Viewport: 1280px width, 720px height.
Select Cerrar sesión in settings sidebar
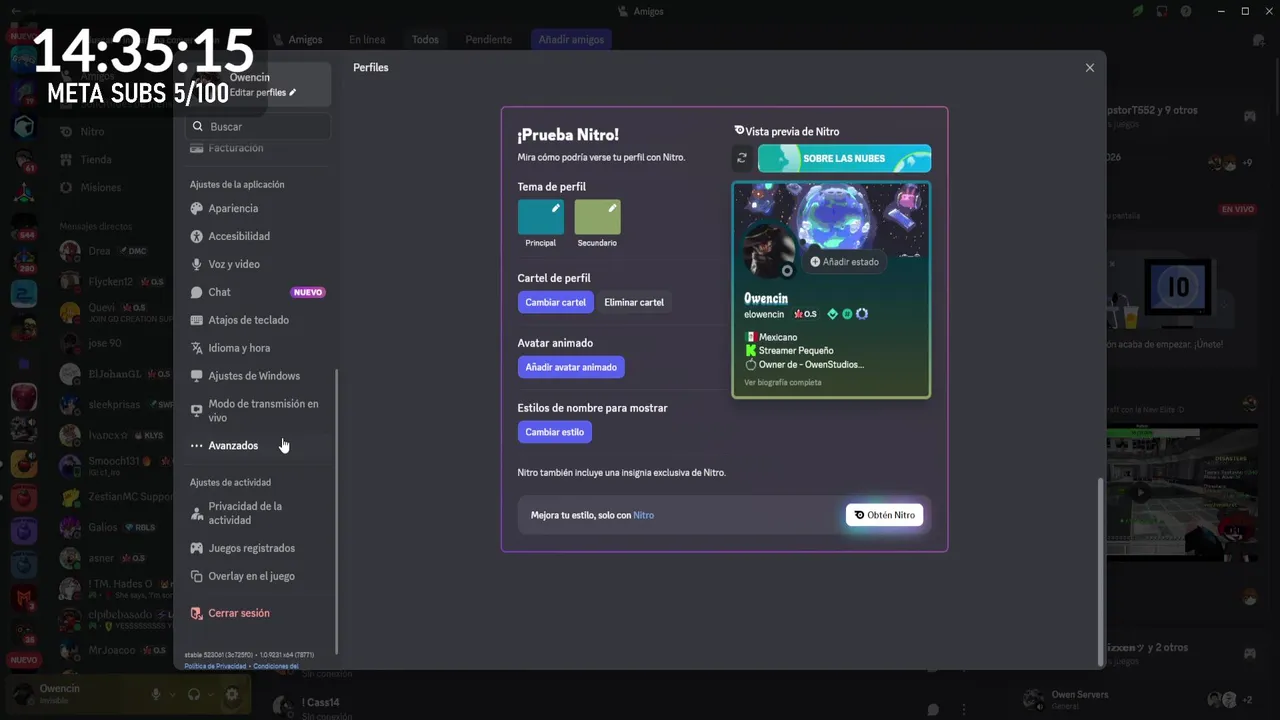[257, 613]
